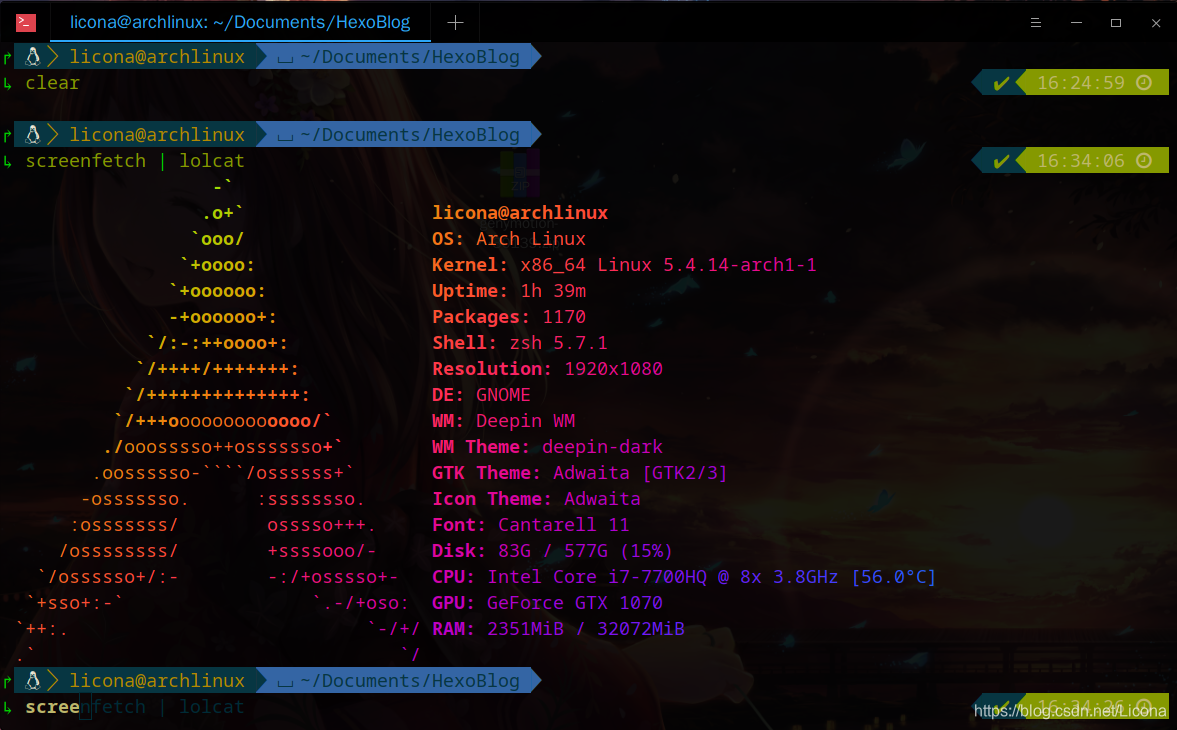
Task: Click the 'Shell: zsh 5.7.1' line
Action: click(520, 343)
